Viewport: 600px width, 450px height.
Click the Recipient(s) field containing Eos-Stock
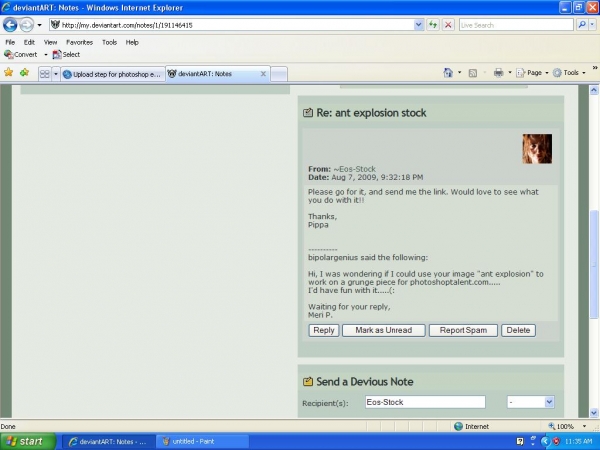(x=425, y=402)
